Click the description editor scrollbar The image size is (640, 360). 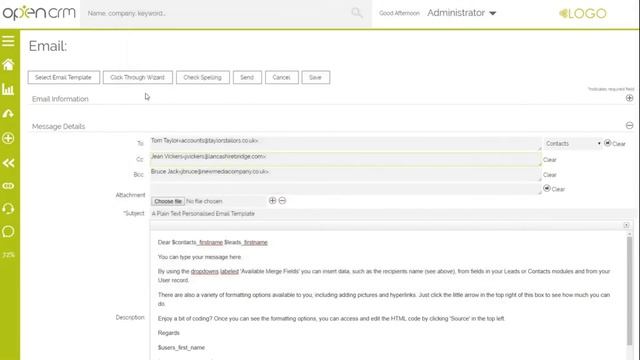coord(629,291)
